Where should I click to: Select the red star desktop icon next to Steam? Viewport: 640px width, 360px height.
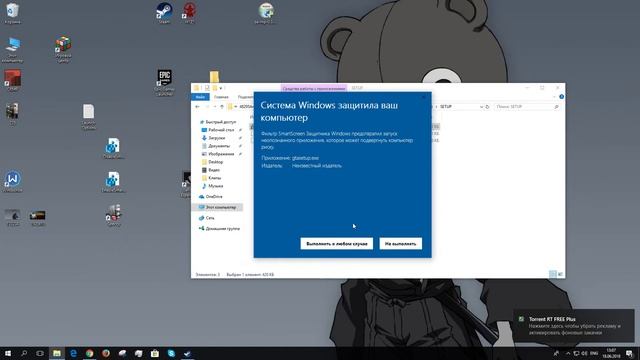tap(189, 13)
